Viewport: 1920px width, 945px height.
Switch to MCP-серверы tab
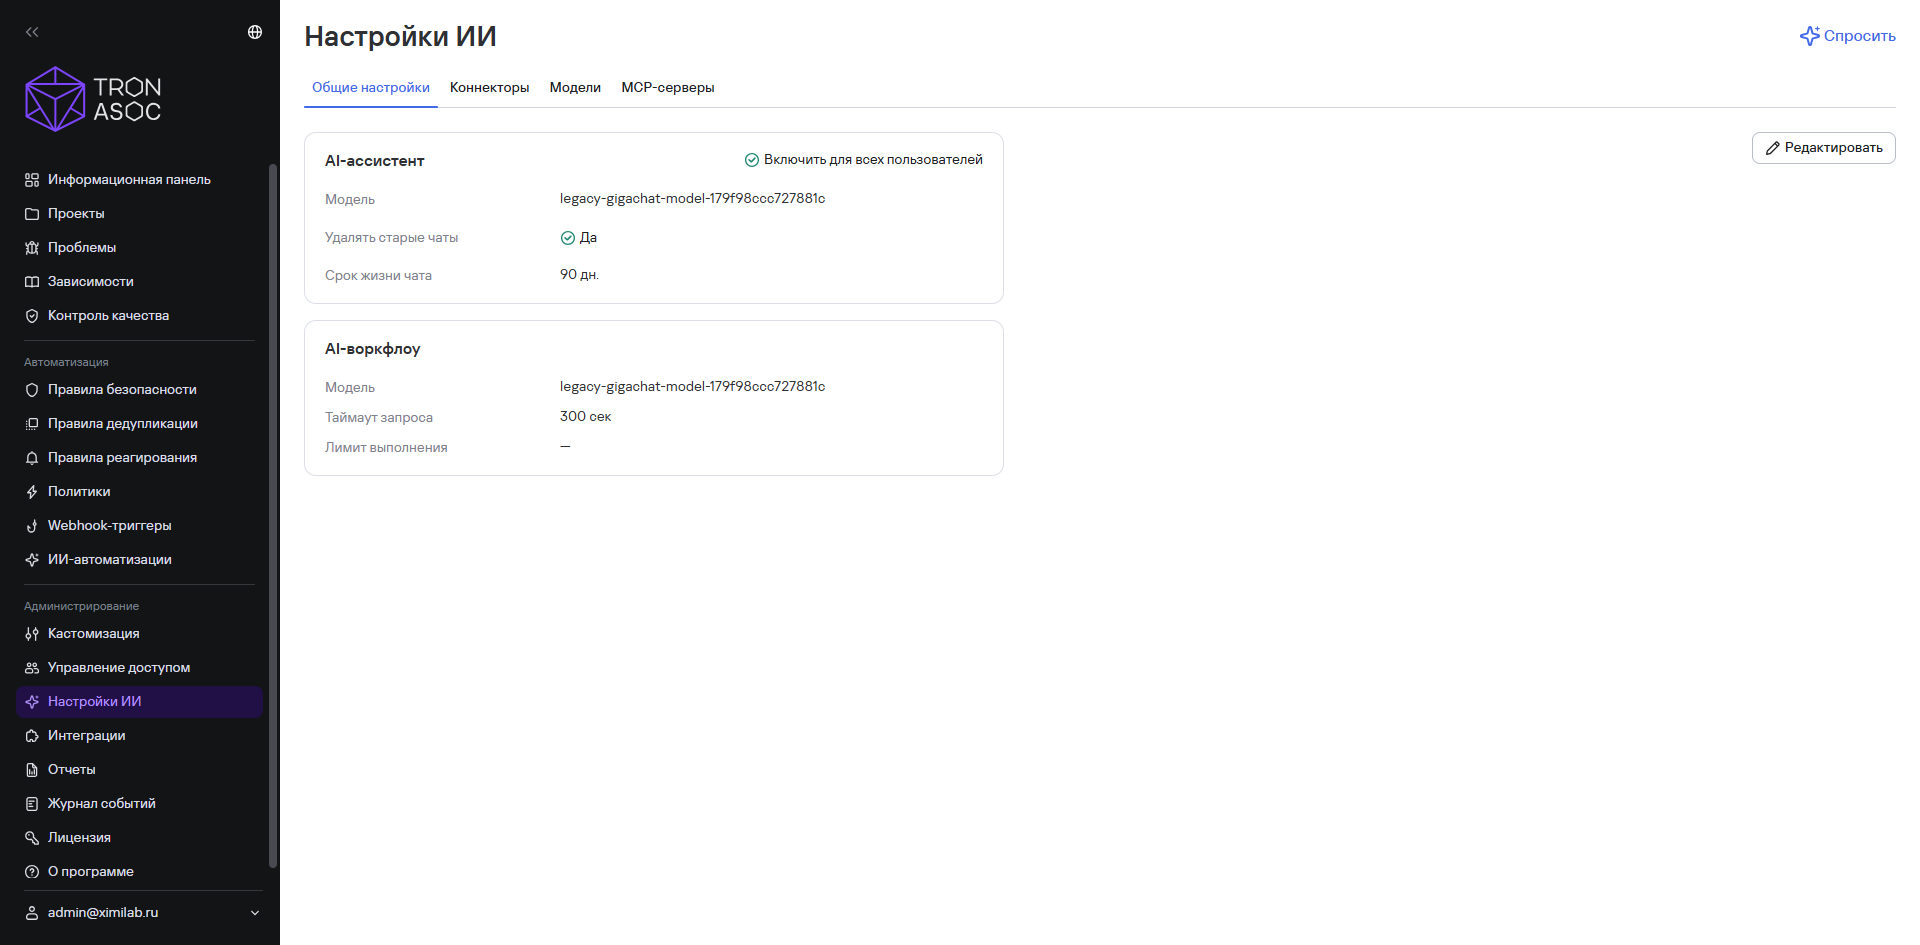668,88
